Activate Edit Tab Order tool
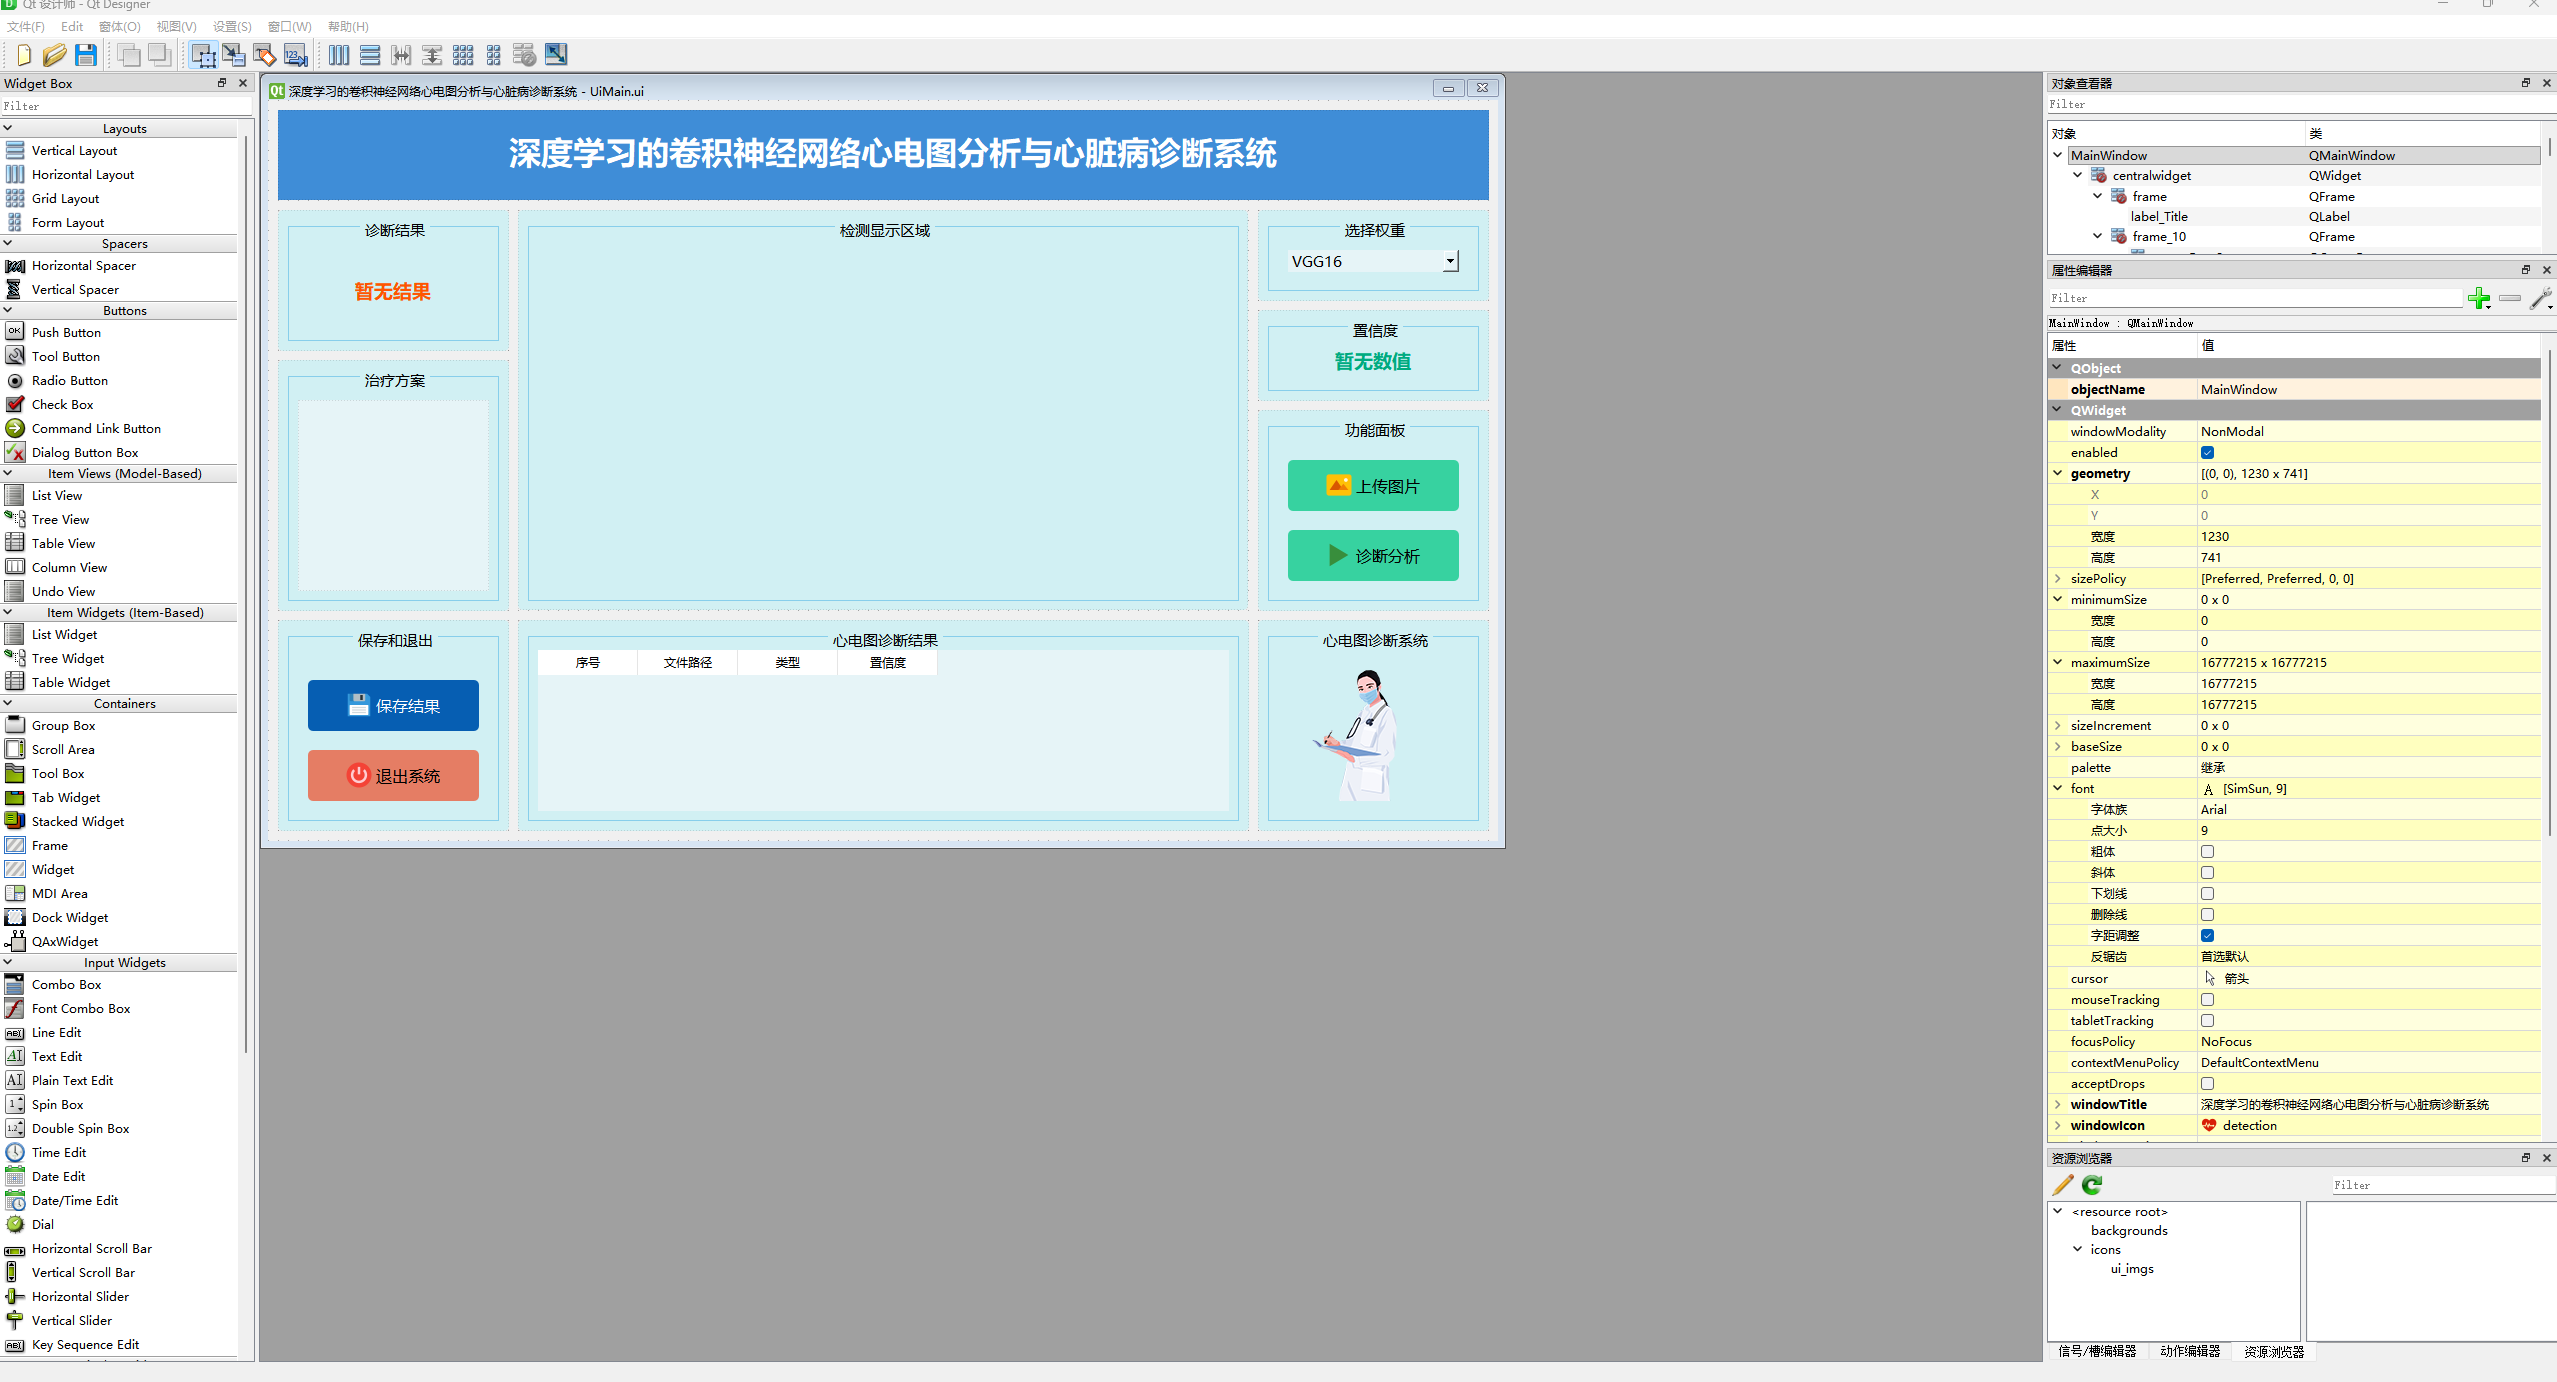Screen dimensions: 2557x1382 pos(296,55)
